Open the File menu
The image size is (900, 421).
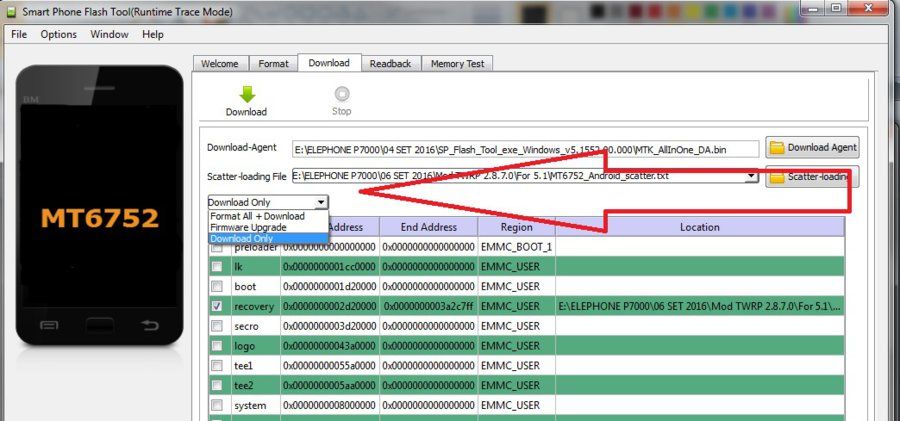coord(19,34)
